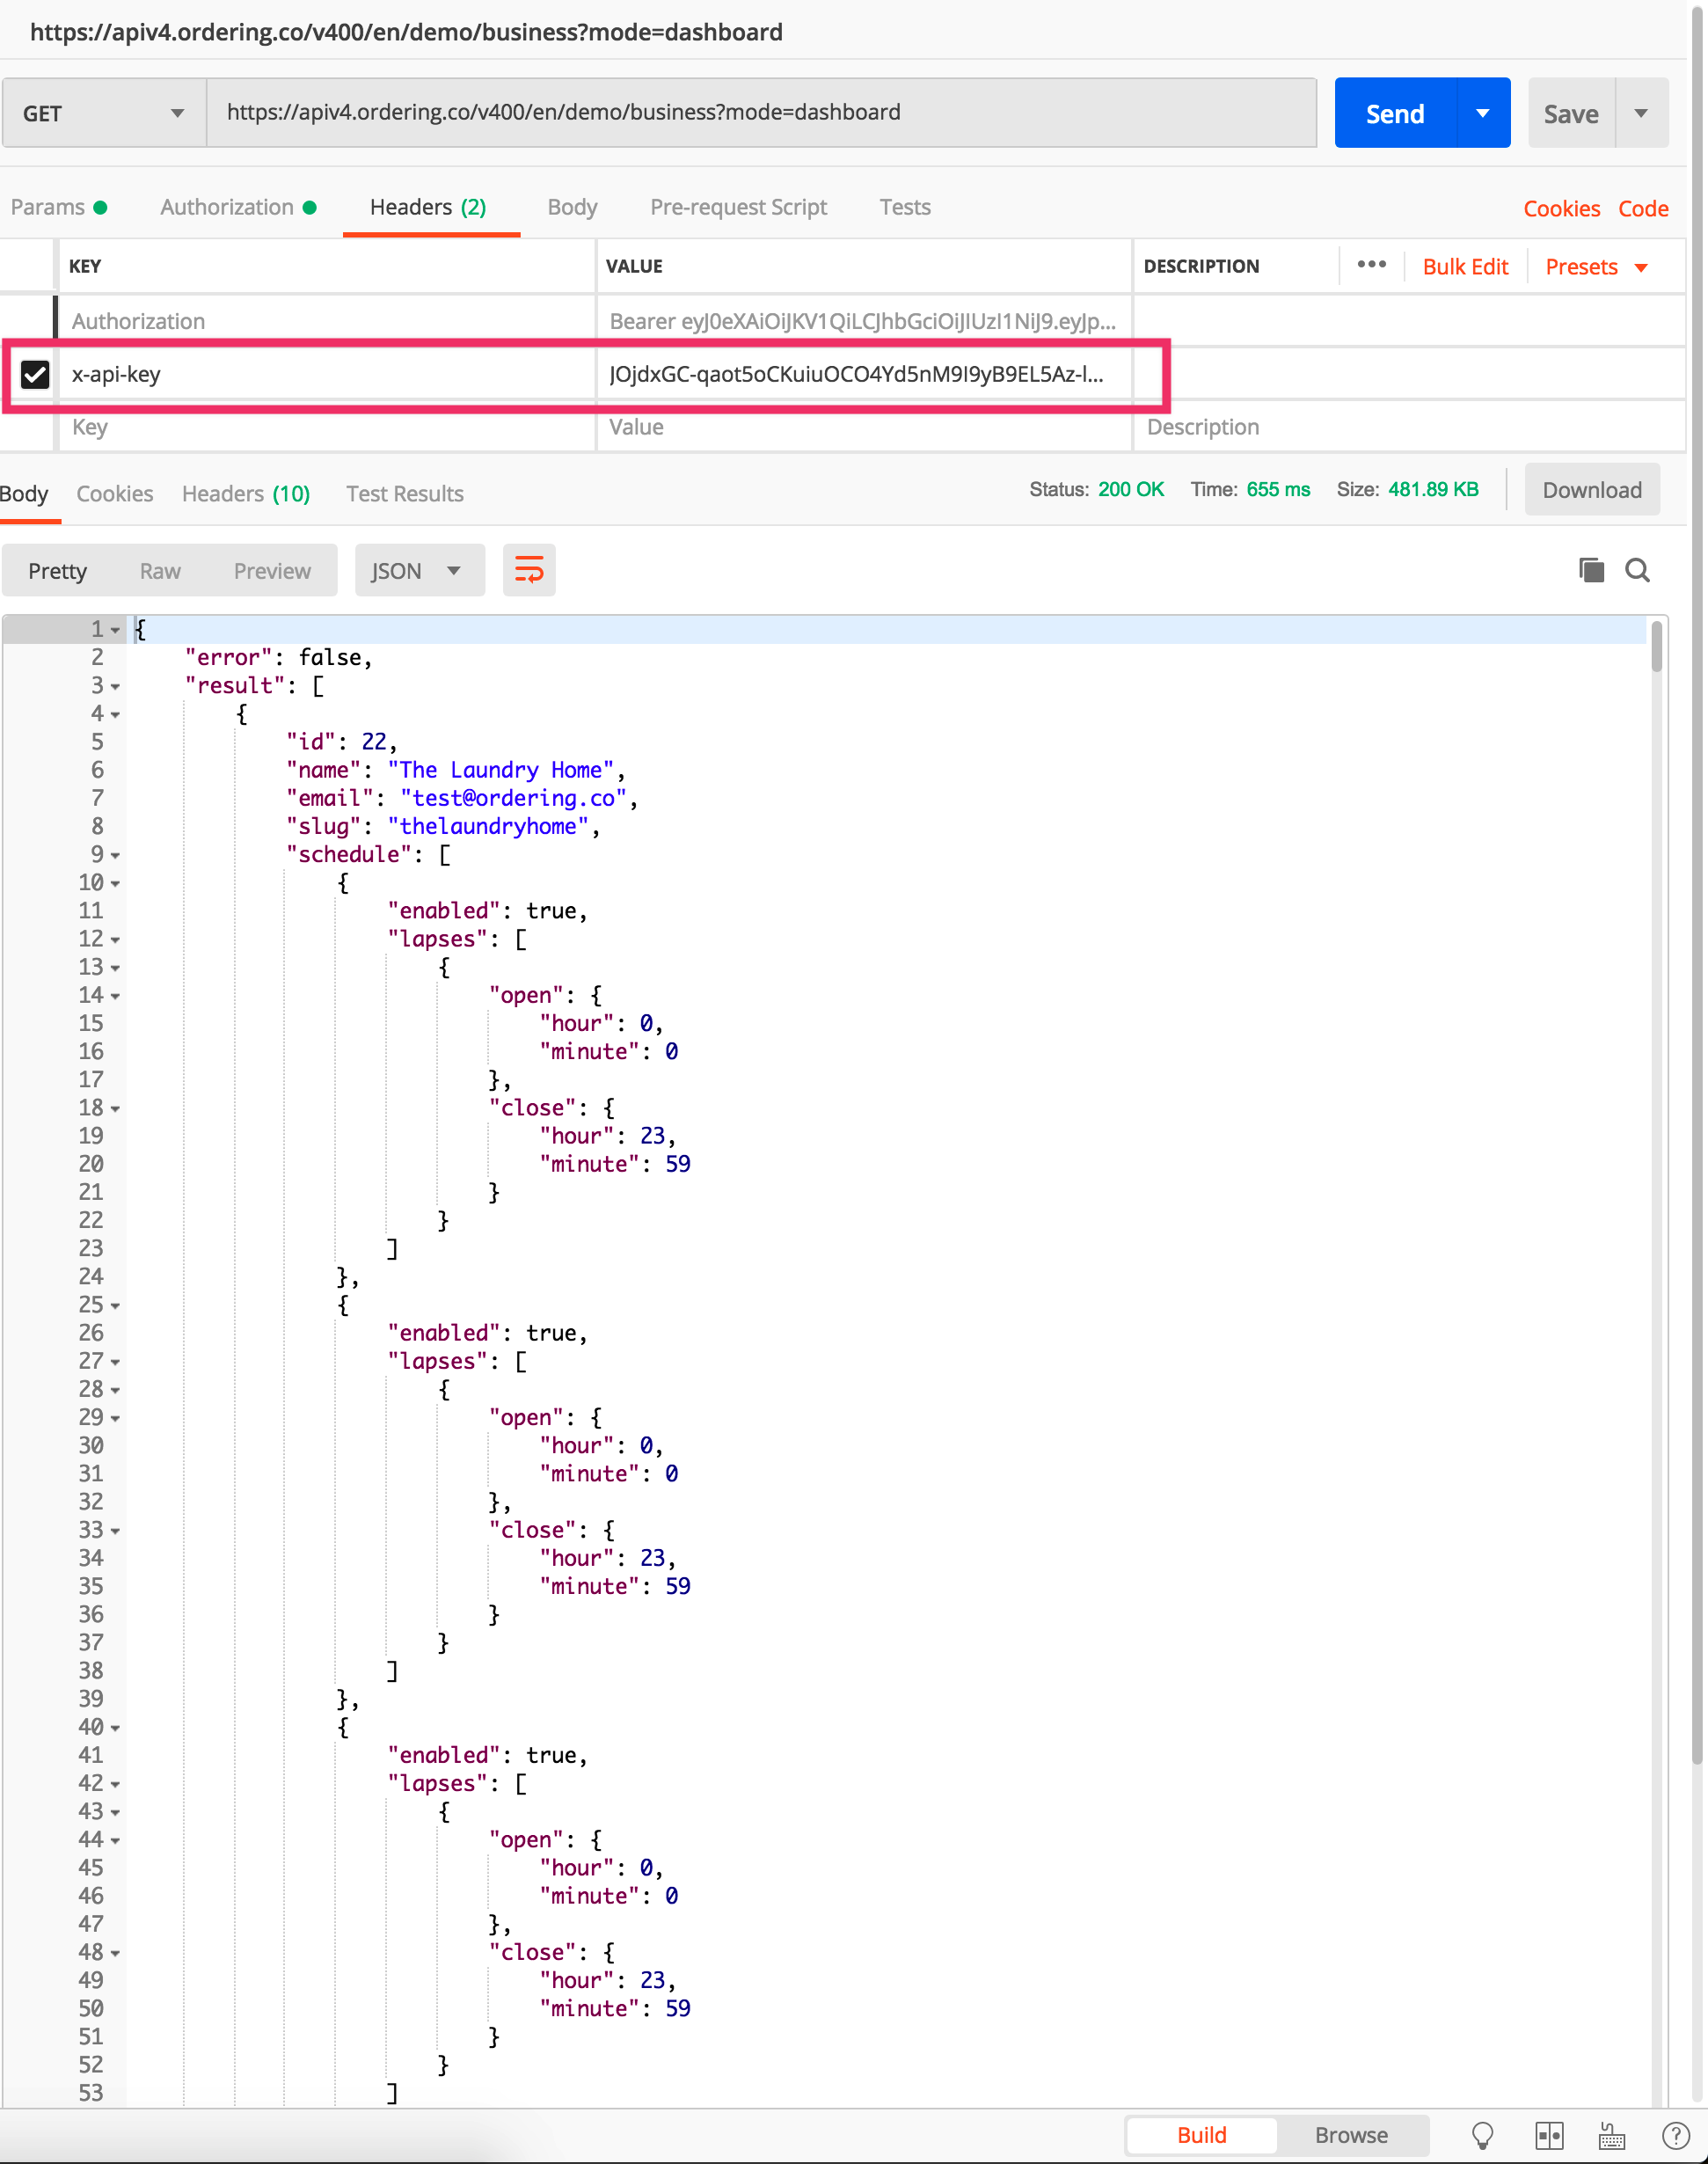
Task: Switch to the Pre-request Script tab
Action: [x=738, y=207]
